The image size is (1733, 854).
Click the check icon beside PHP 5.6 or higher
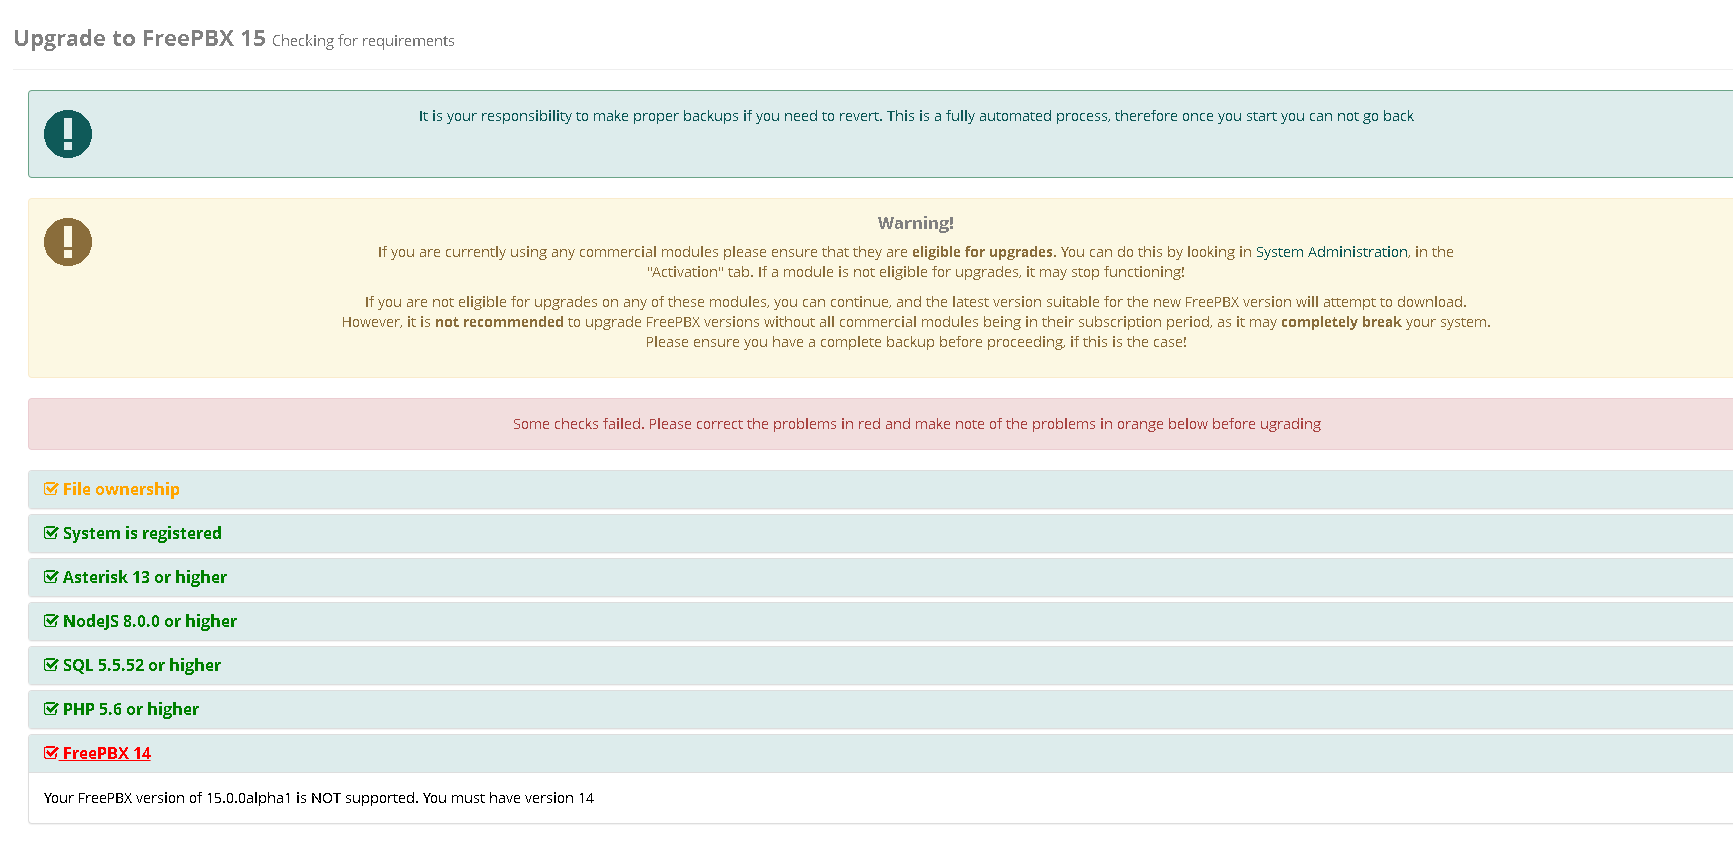(x=51, y=709)
